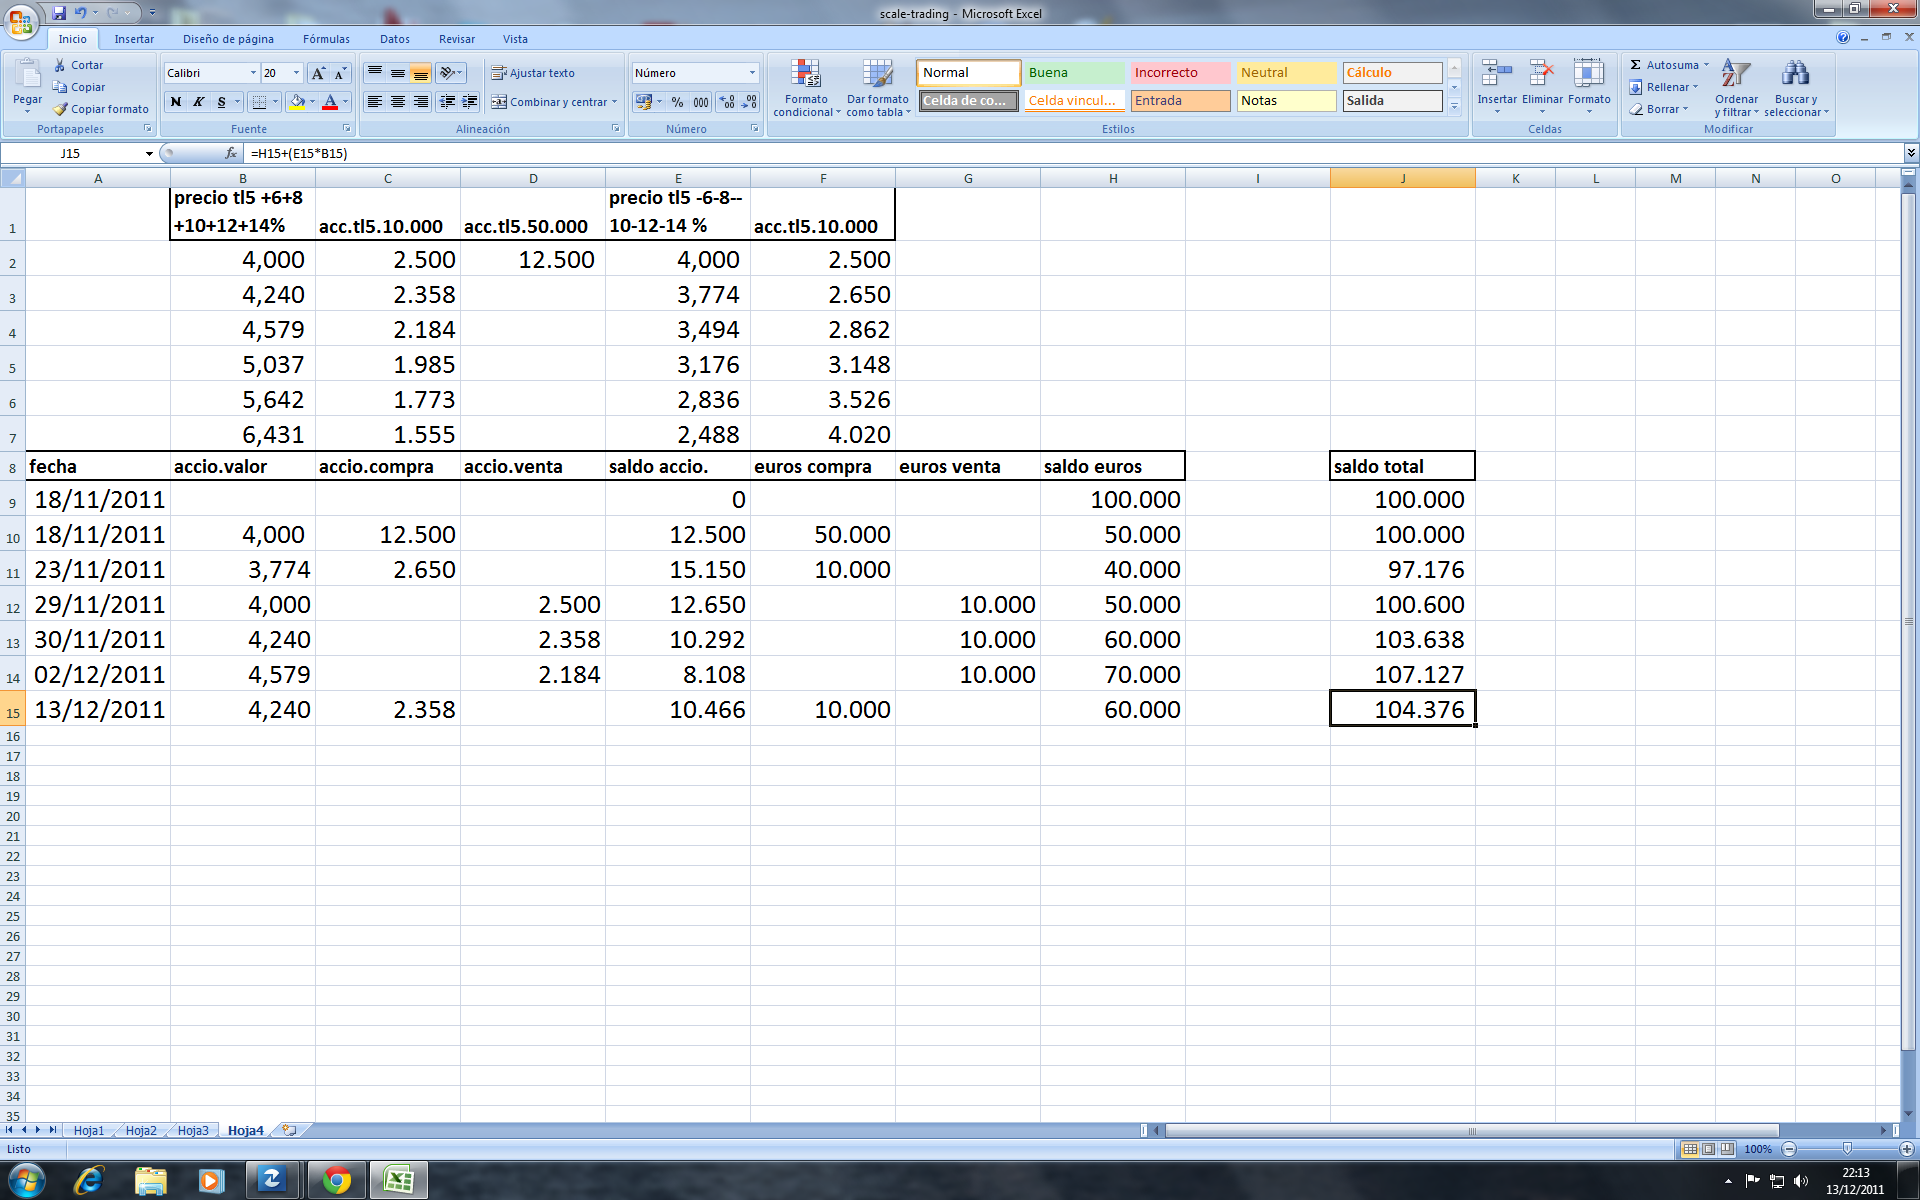Expand the Combinar y centrar dropdown arrow

pyautogui.click(x=614, y=102)
